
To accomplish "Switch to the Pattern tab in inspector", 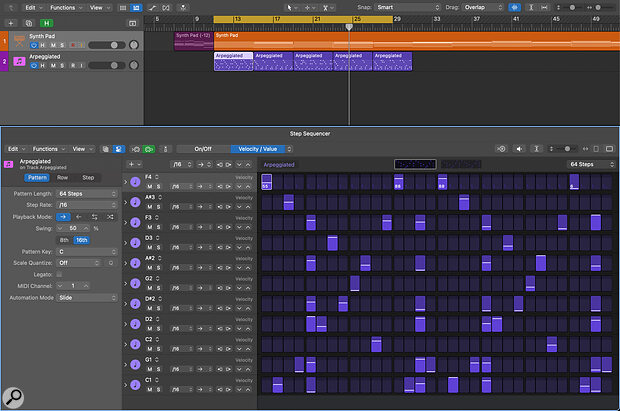I will point(37,178).
